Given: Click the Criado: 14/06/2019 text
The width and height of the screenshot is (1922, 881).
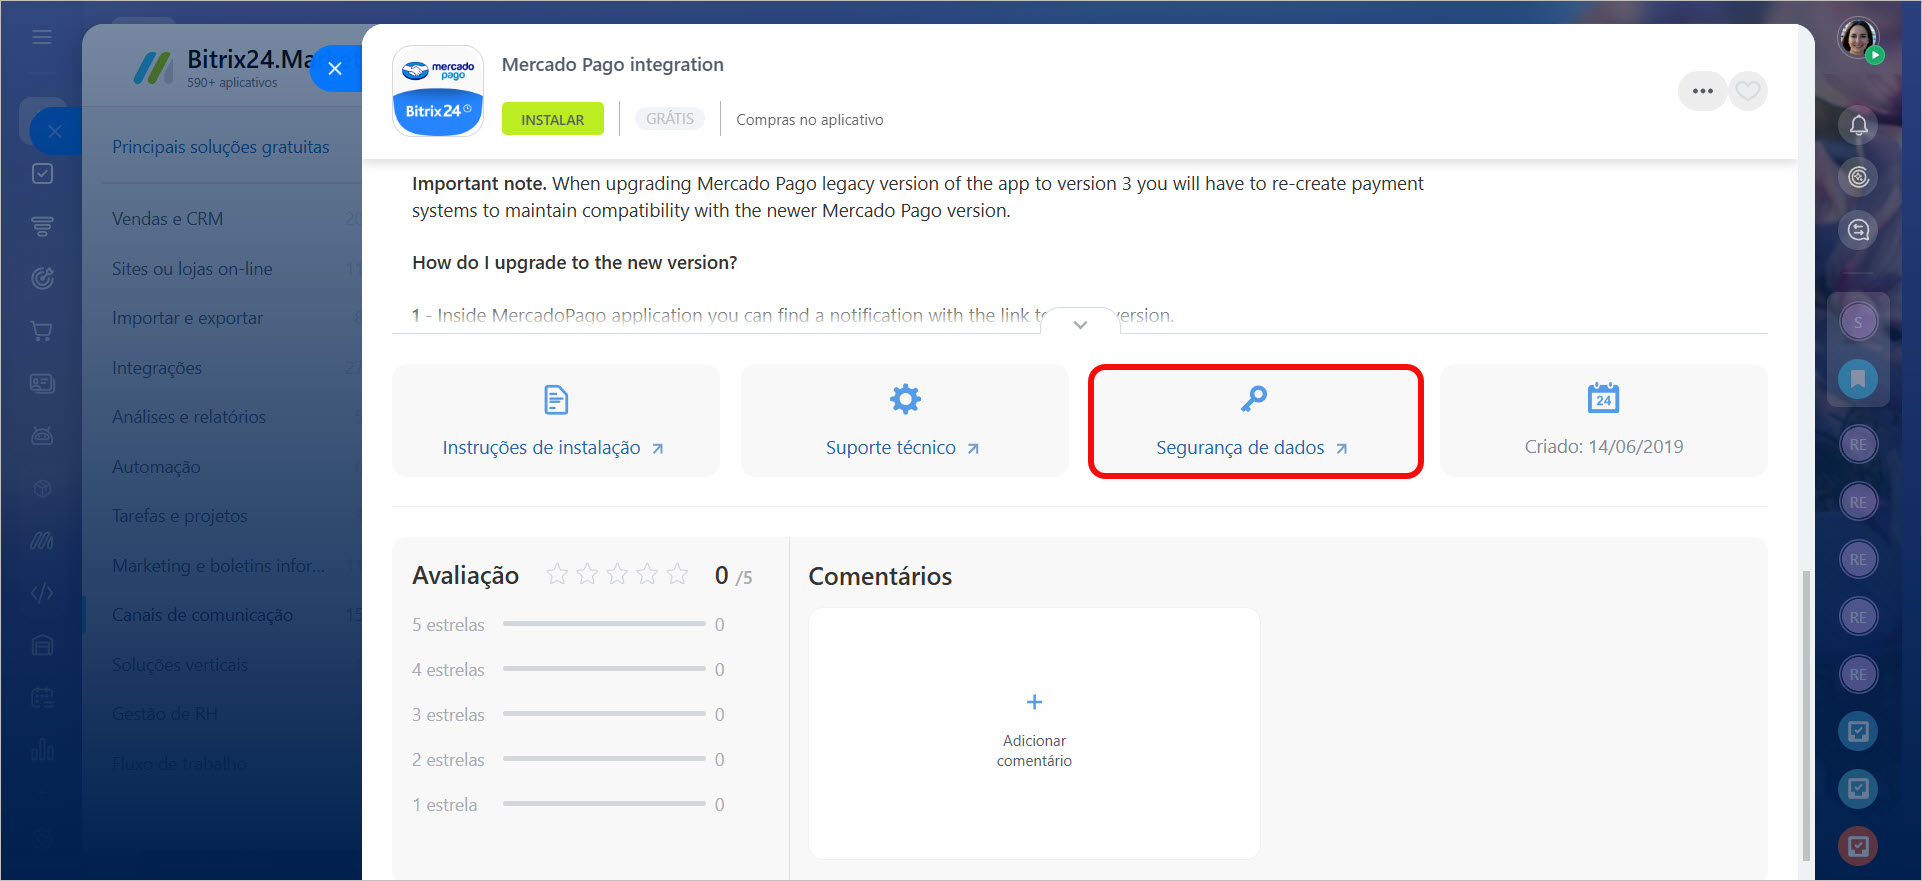Looking at the screenshot, I should pos(1604,447).
